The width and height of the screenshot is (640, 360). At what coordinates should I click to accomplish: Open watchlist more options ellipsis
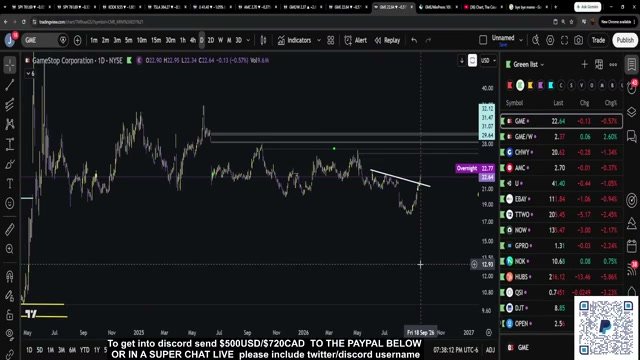coord(613,64)
